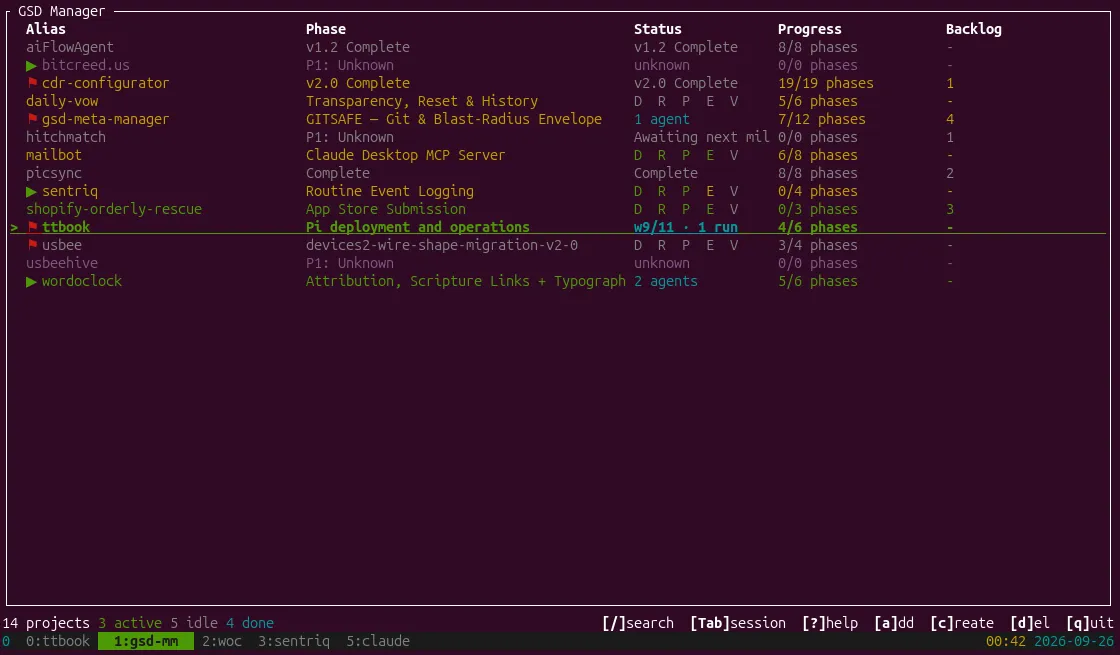Click the Phase column header
Screen dimensions: 1120x655
[x=326, y=29]
